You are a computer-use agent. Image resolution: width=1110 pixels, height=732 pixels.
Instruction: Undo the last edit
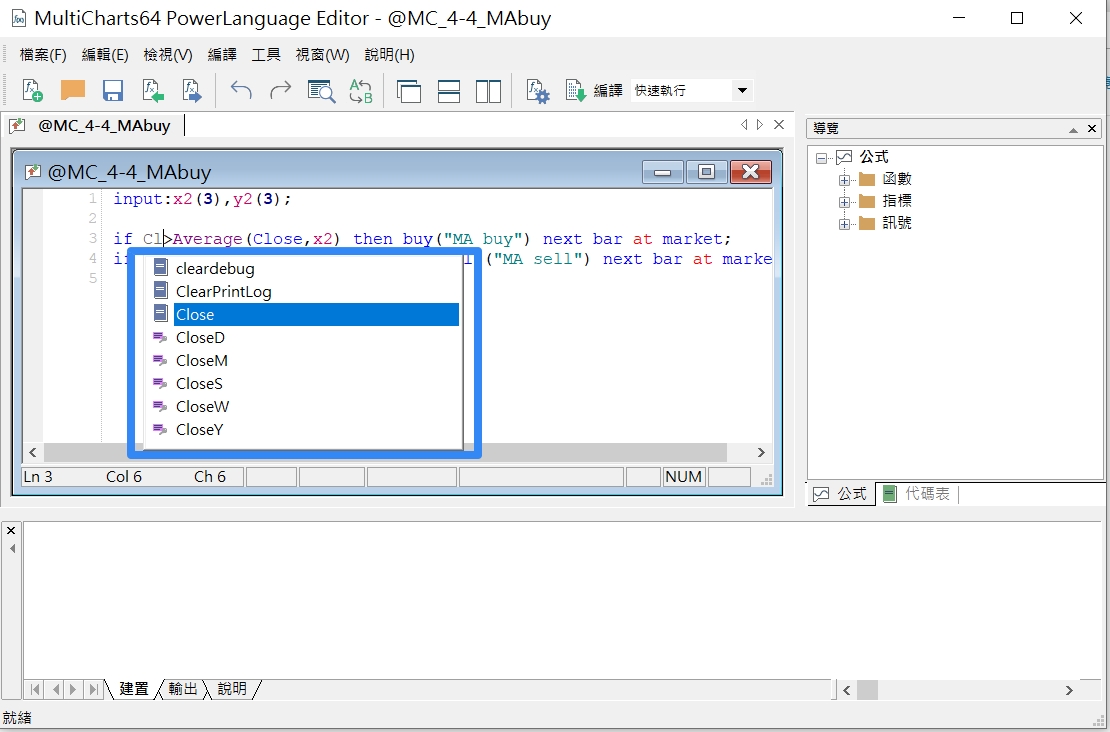[241, 91]
